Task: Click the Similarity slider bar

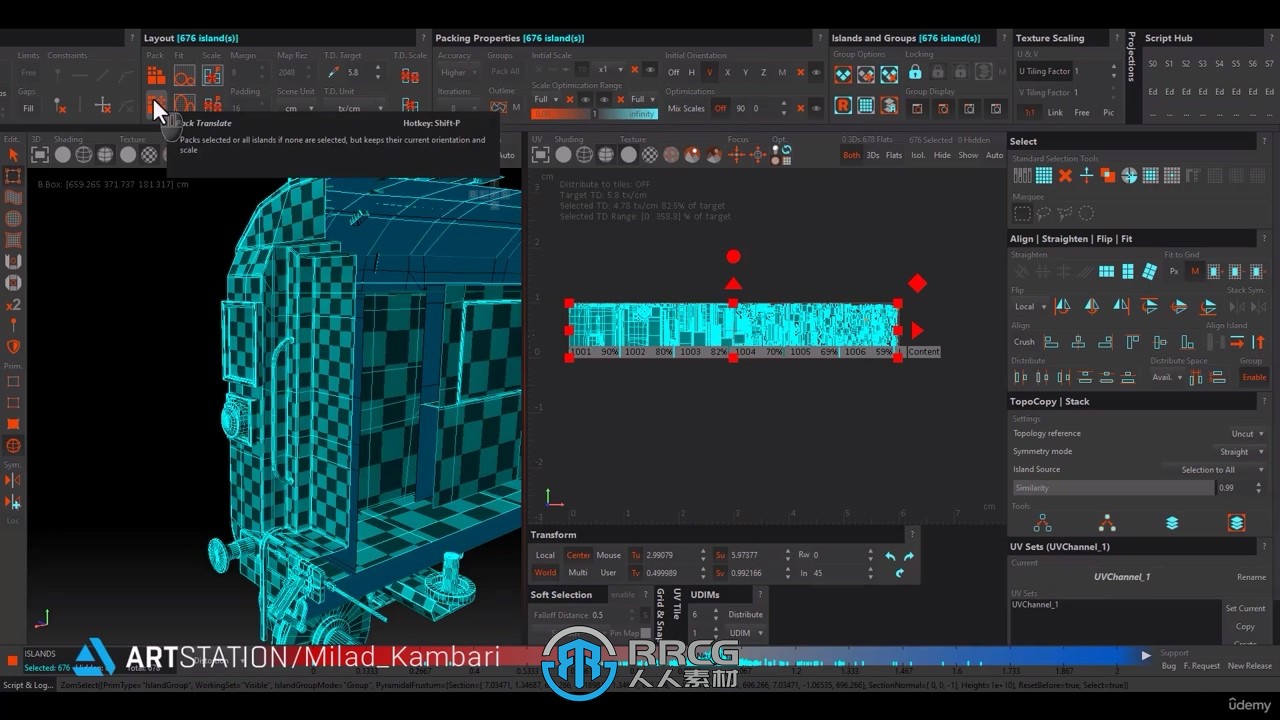Action: pyautogui.click(x=1113, y=488)
